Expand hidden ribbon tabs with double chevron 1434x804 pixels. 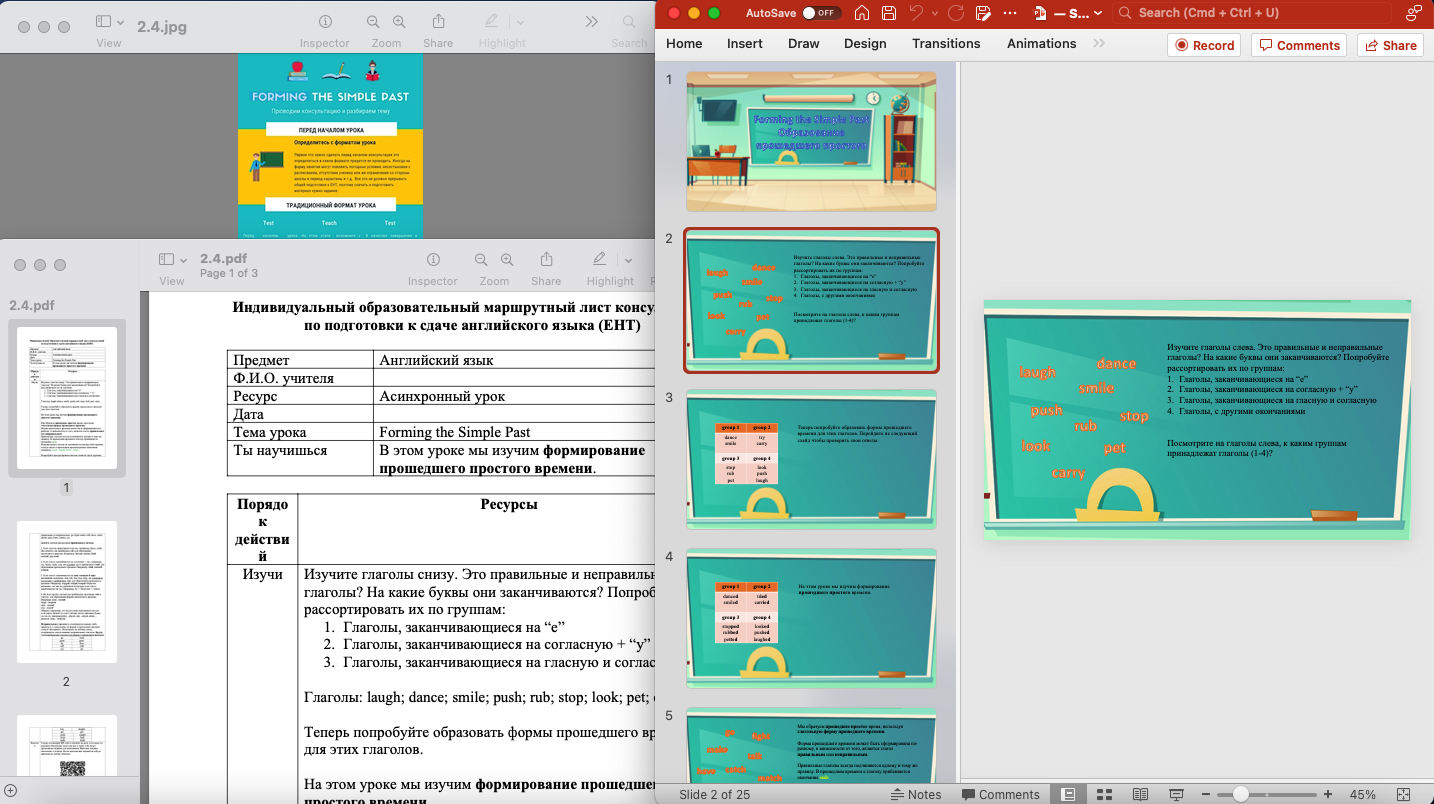tap(1099, 44)
